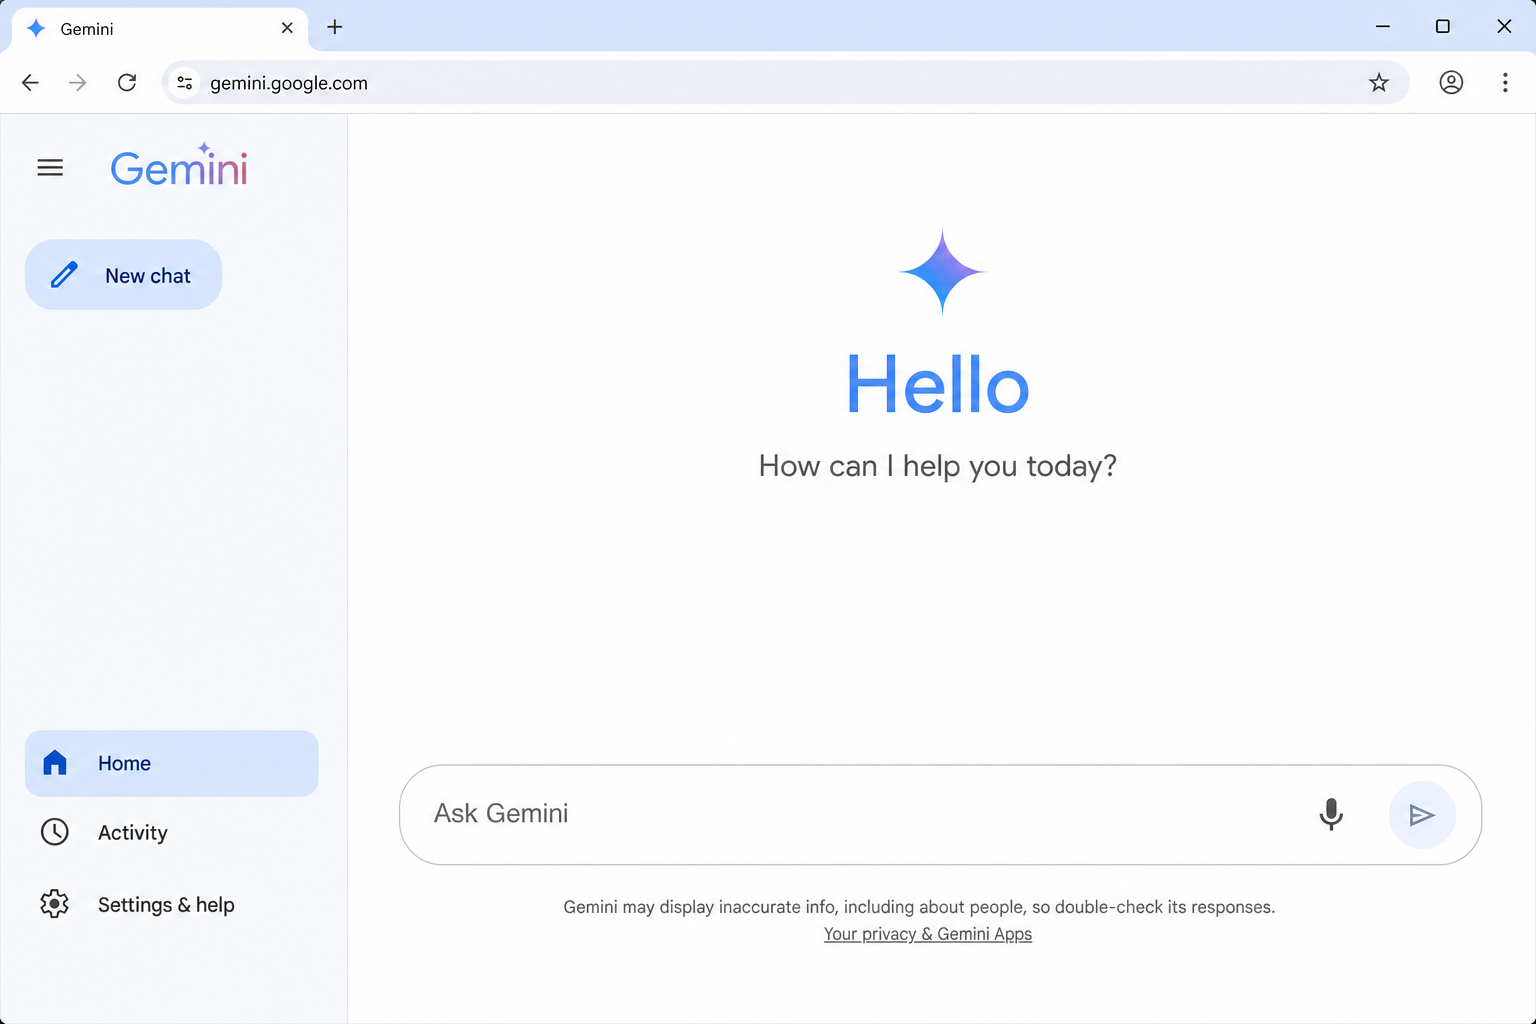View site information icon in address bar
The width and height of the screenshot is (1536, 1024).
(185, 83)
